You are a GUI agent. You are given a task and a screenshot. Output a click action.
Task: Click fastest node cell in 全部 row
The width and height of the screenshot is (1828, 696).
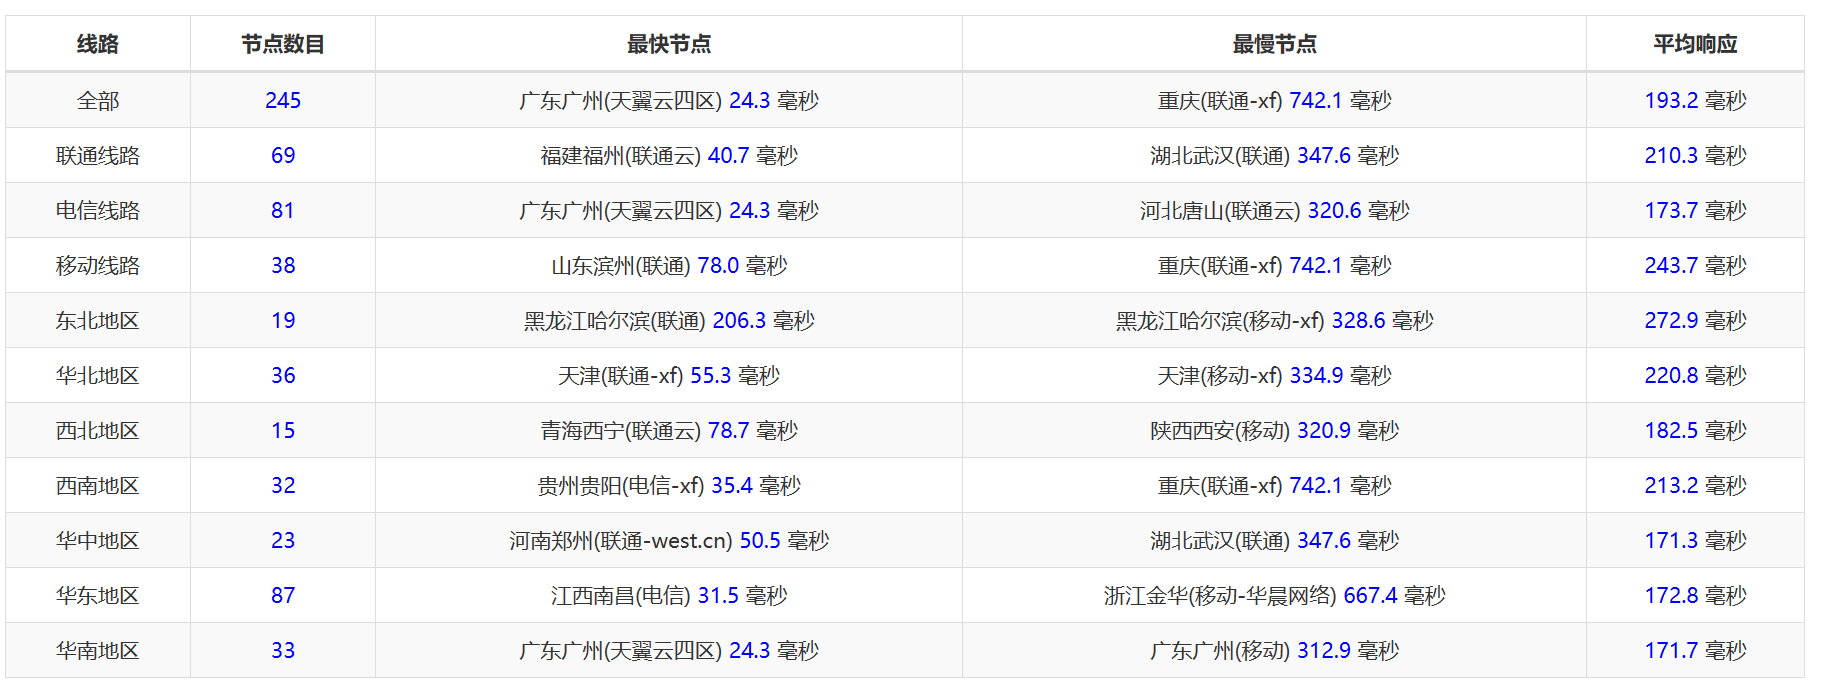(x=669, y=100)
